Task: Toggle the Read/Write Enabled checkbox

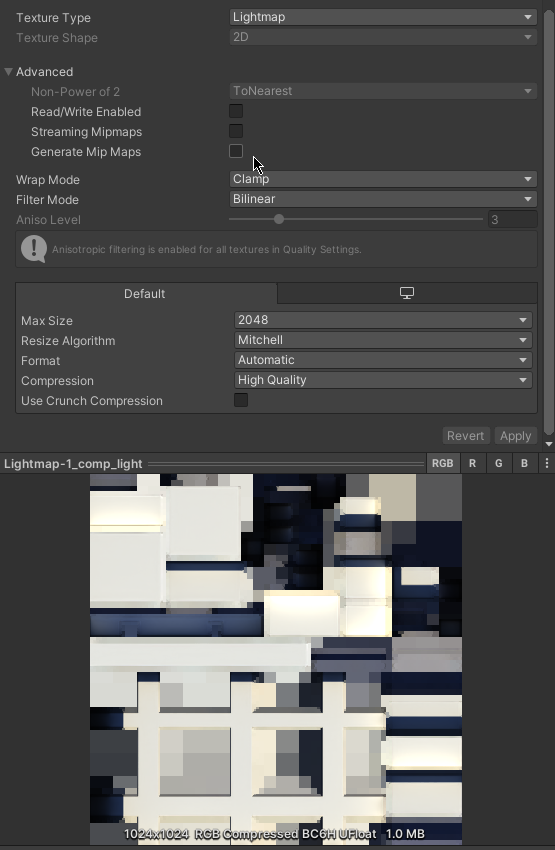Action: coord(236,111)
